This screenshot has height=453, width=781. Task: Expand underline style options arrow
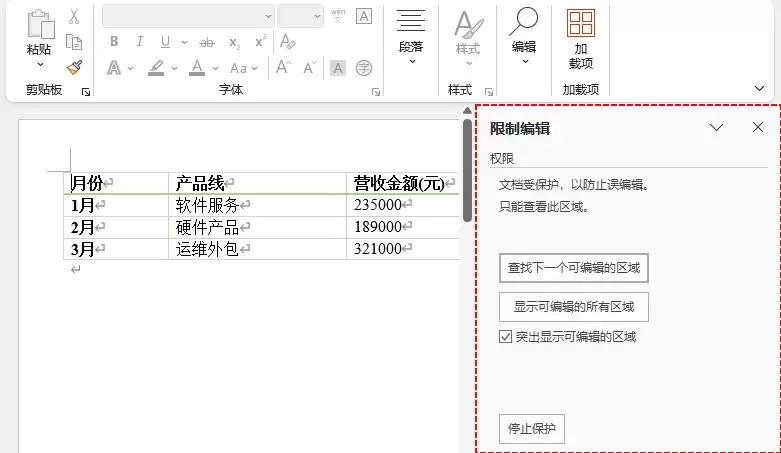[x=184, y=42]
